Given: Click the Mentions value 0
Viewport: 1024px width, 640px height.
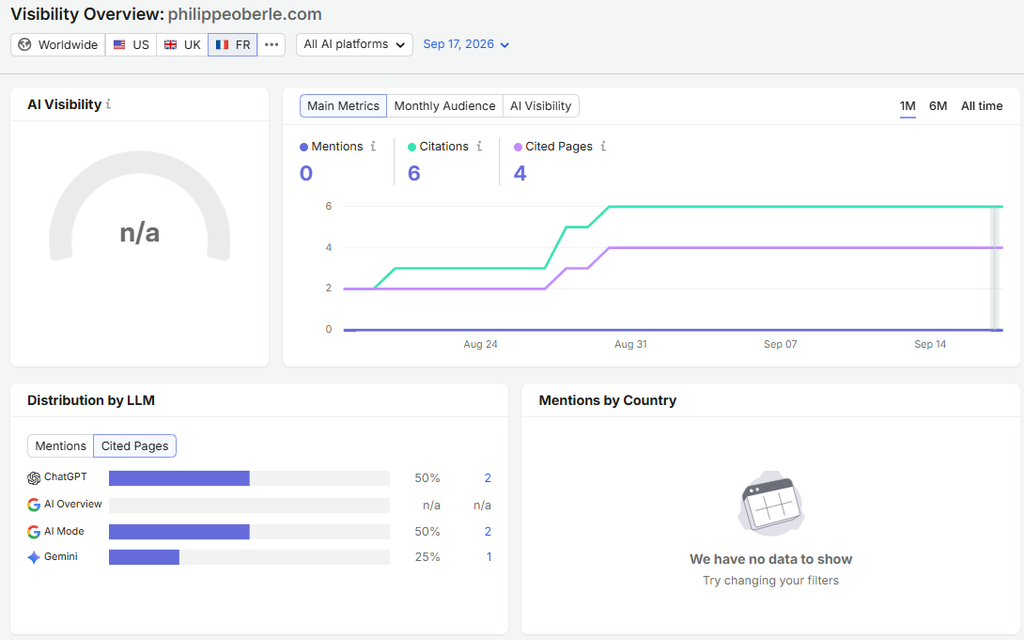Looking at the screenshot, I should pyautogui.click(x=306, y=173).
